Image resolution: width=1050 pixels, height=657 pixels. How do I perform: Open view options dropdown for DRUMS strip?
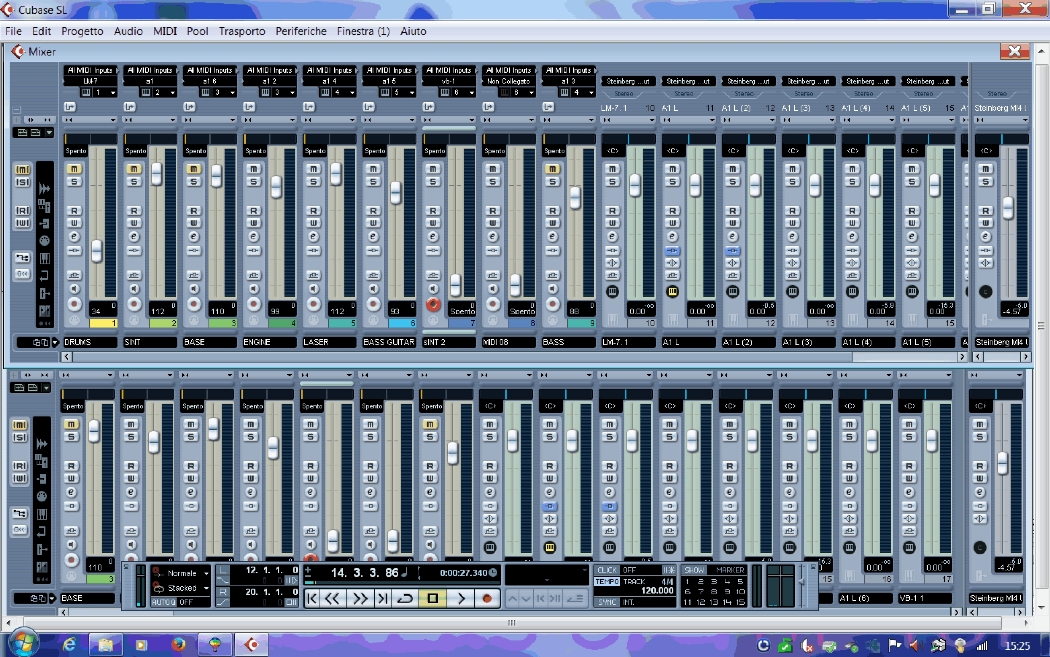click(112, 120)
